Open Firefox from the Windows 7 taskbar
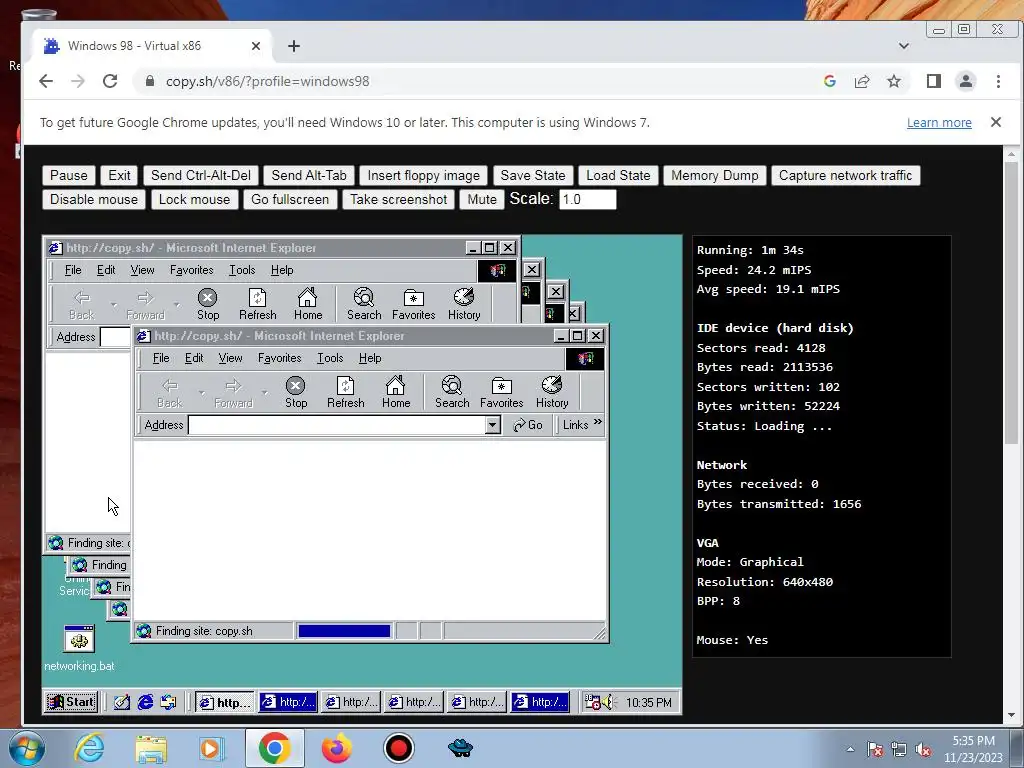1024x768 pixels. [x=336, y=748]
